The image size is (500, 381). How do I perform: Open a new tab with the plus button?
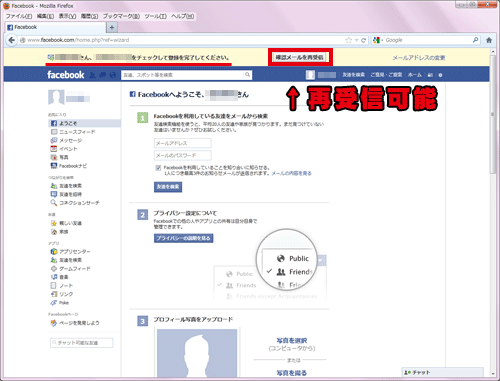[112, 27]
